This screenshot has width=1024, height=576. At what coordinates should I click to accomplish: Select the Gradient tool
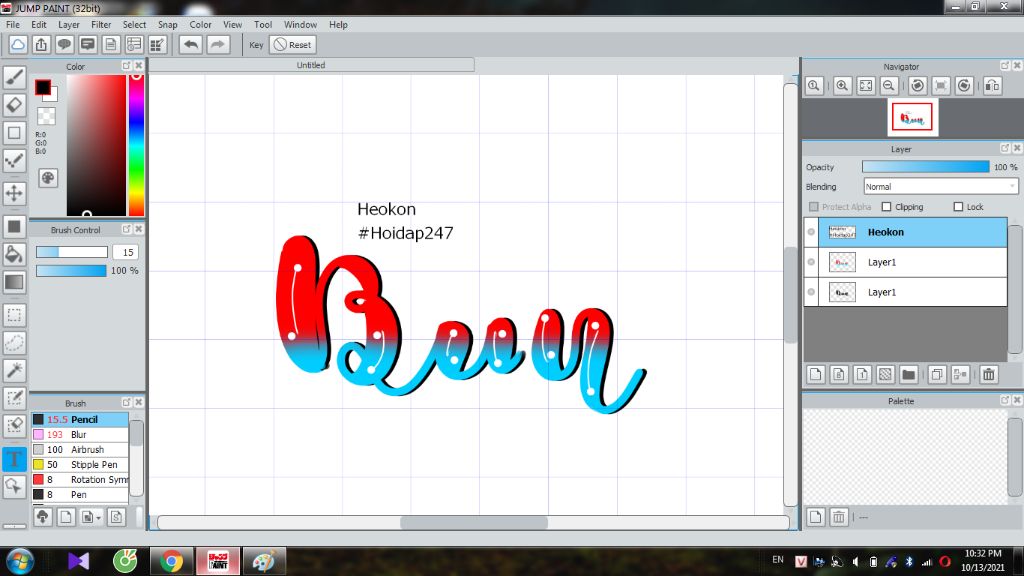(14, 282)
